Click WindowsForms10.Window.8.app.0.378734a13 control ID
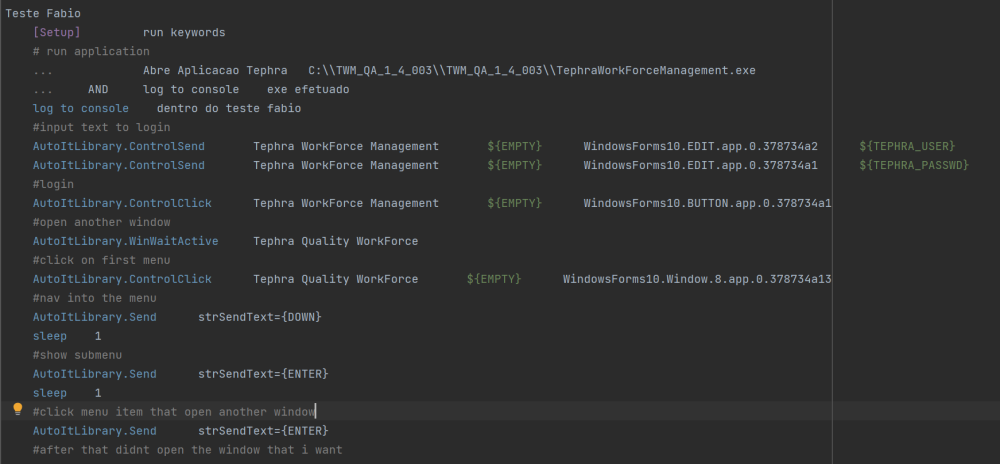1000x464 pixels. point(697,279)
